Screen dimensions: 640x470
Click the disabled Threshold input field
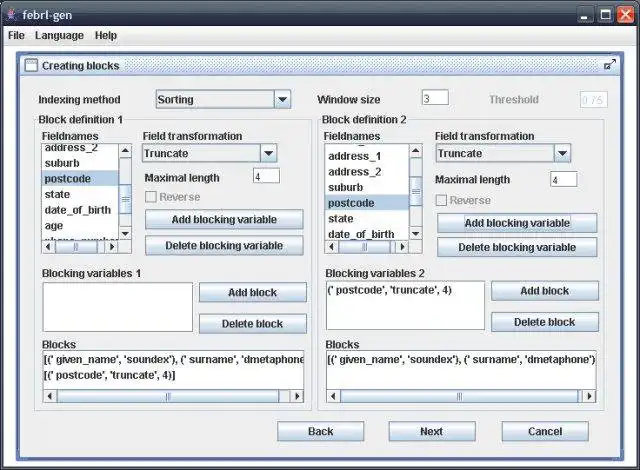click(593, 100)
